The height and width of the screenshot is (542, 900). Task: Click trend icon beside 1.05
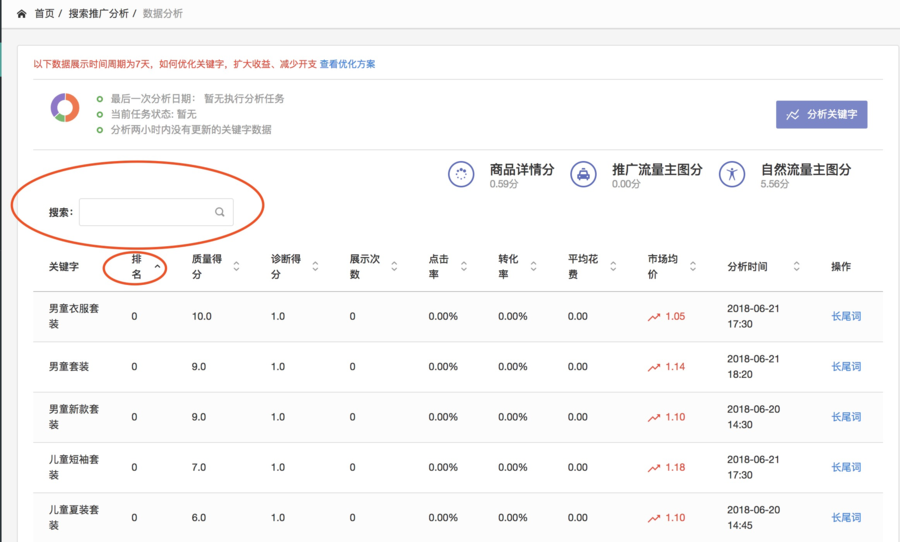click(x=654, y=317)
